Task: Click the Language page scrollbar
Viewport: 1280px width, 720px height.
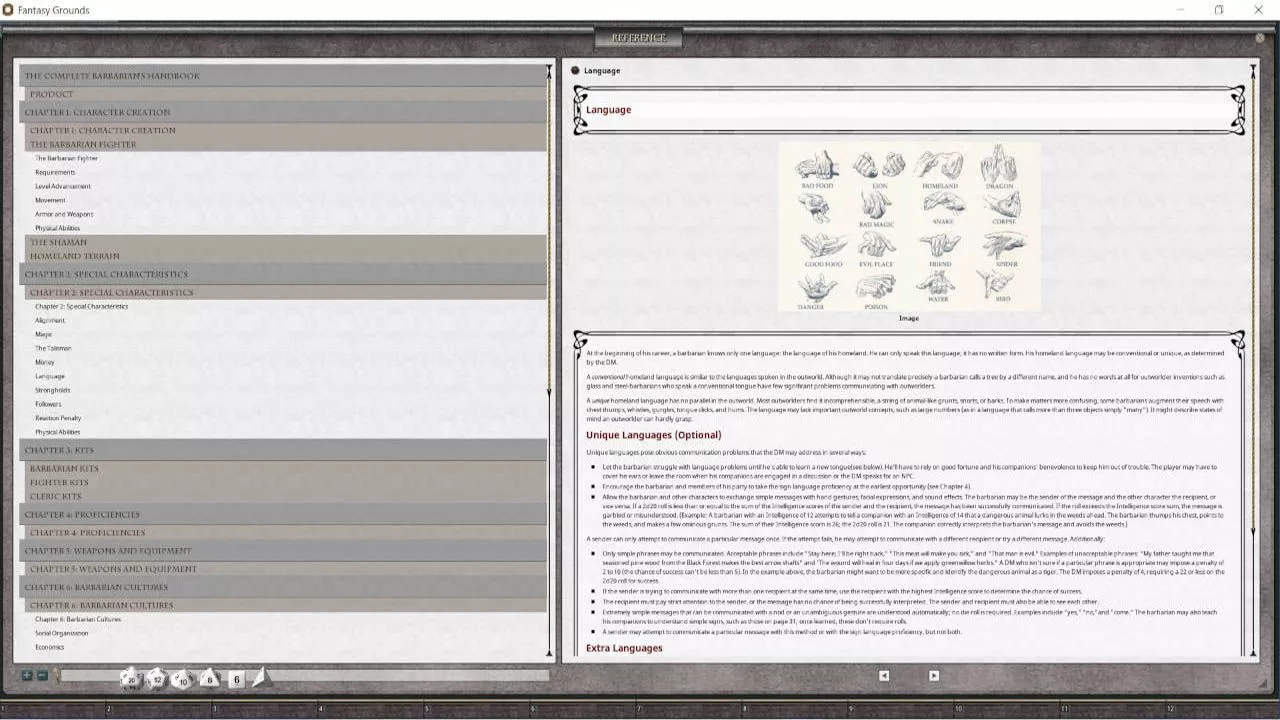Action: [1254, 360]
